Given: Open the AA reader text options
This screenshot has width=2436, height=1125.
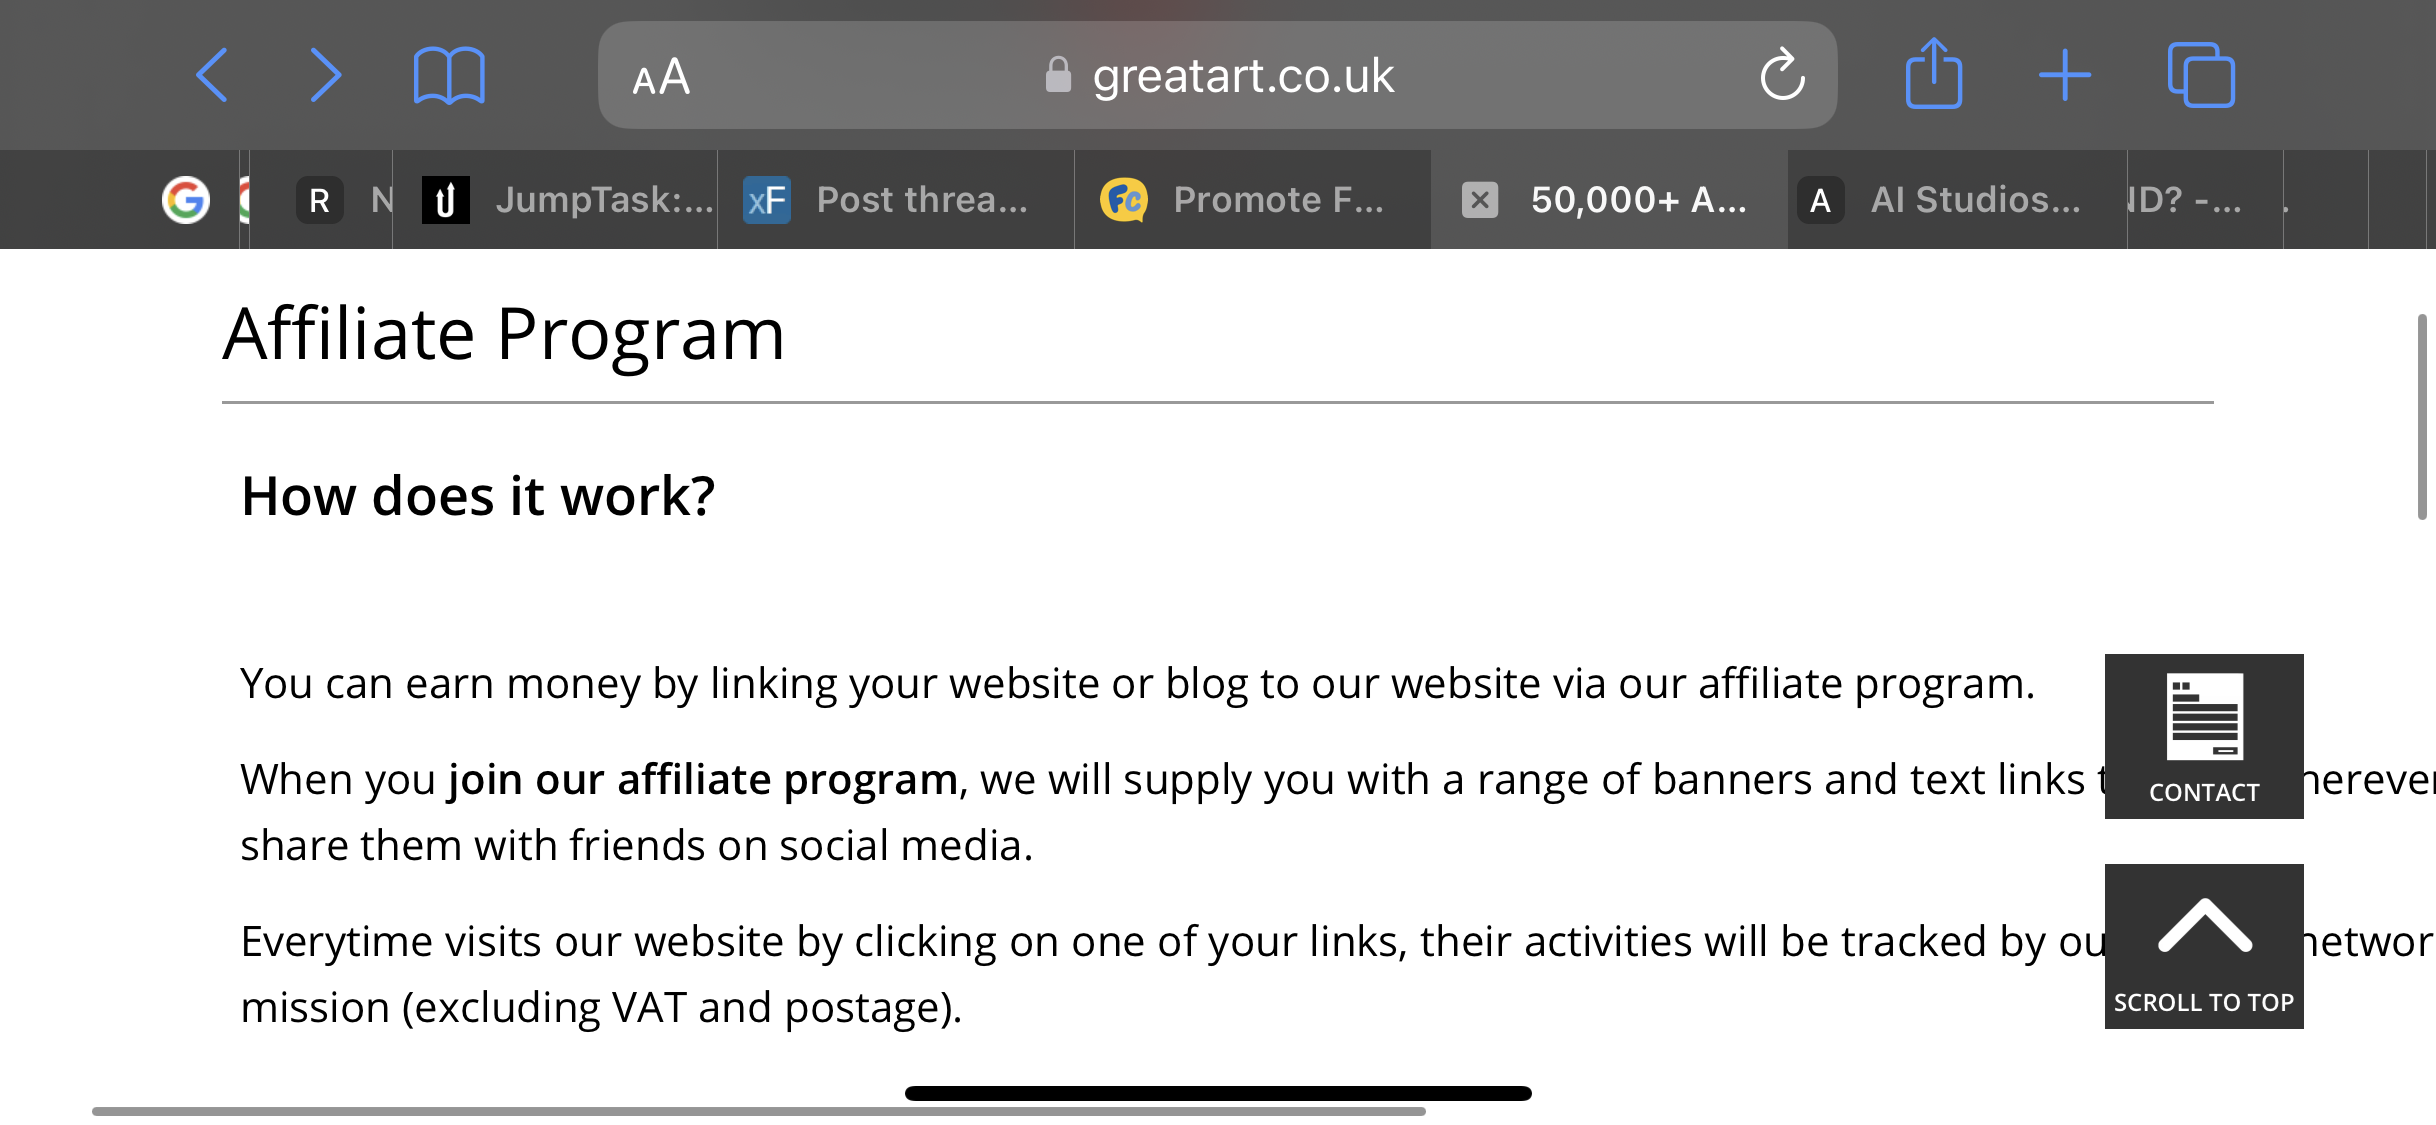Looking at the screenshot, I should click(x=661, y=76).
